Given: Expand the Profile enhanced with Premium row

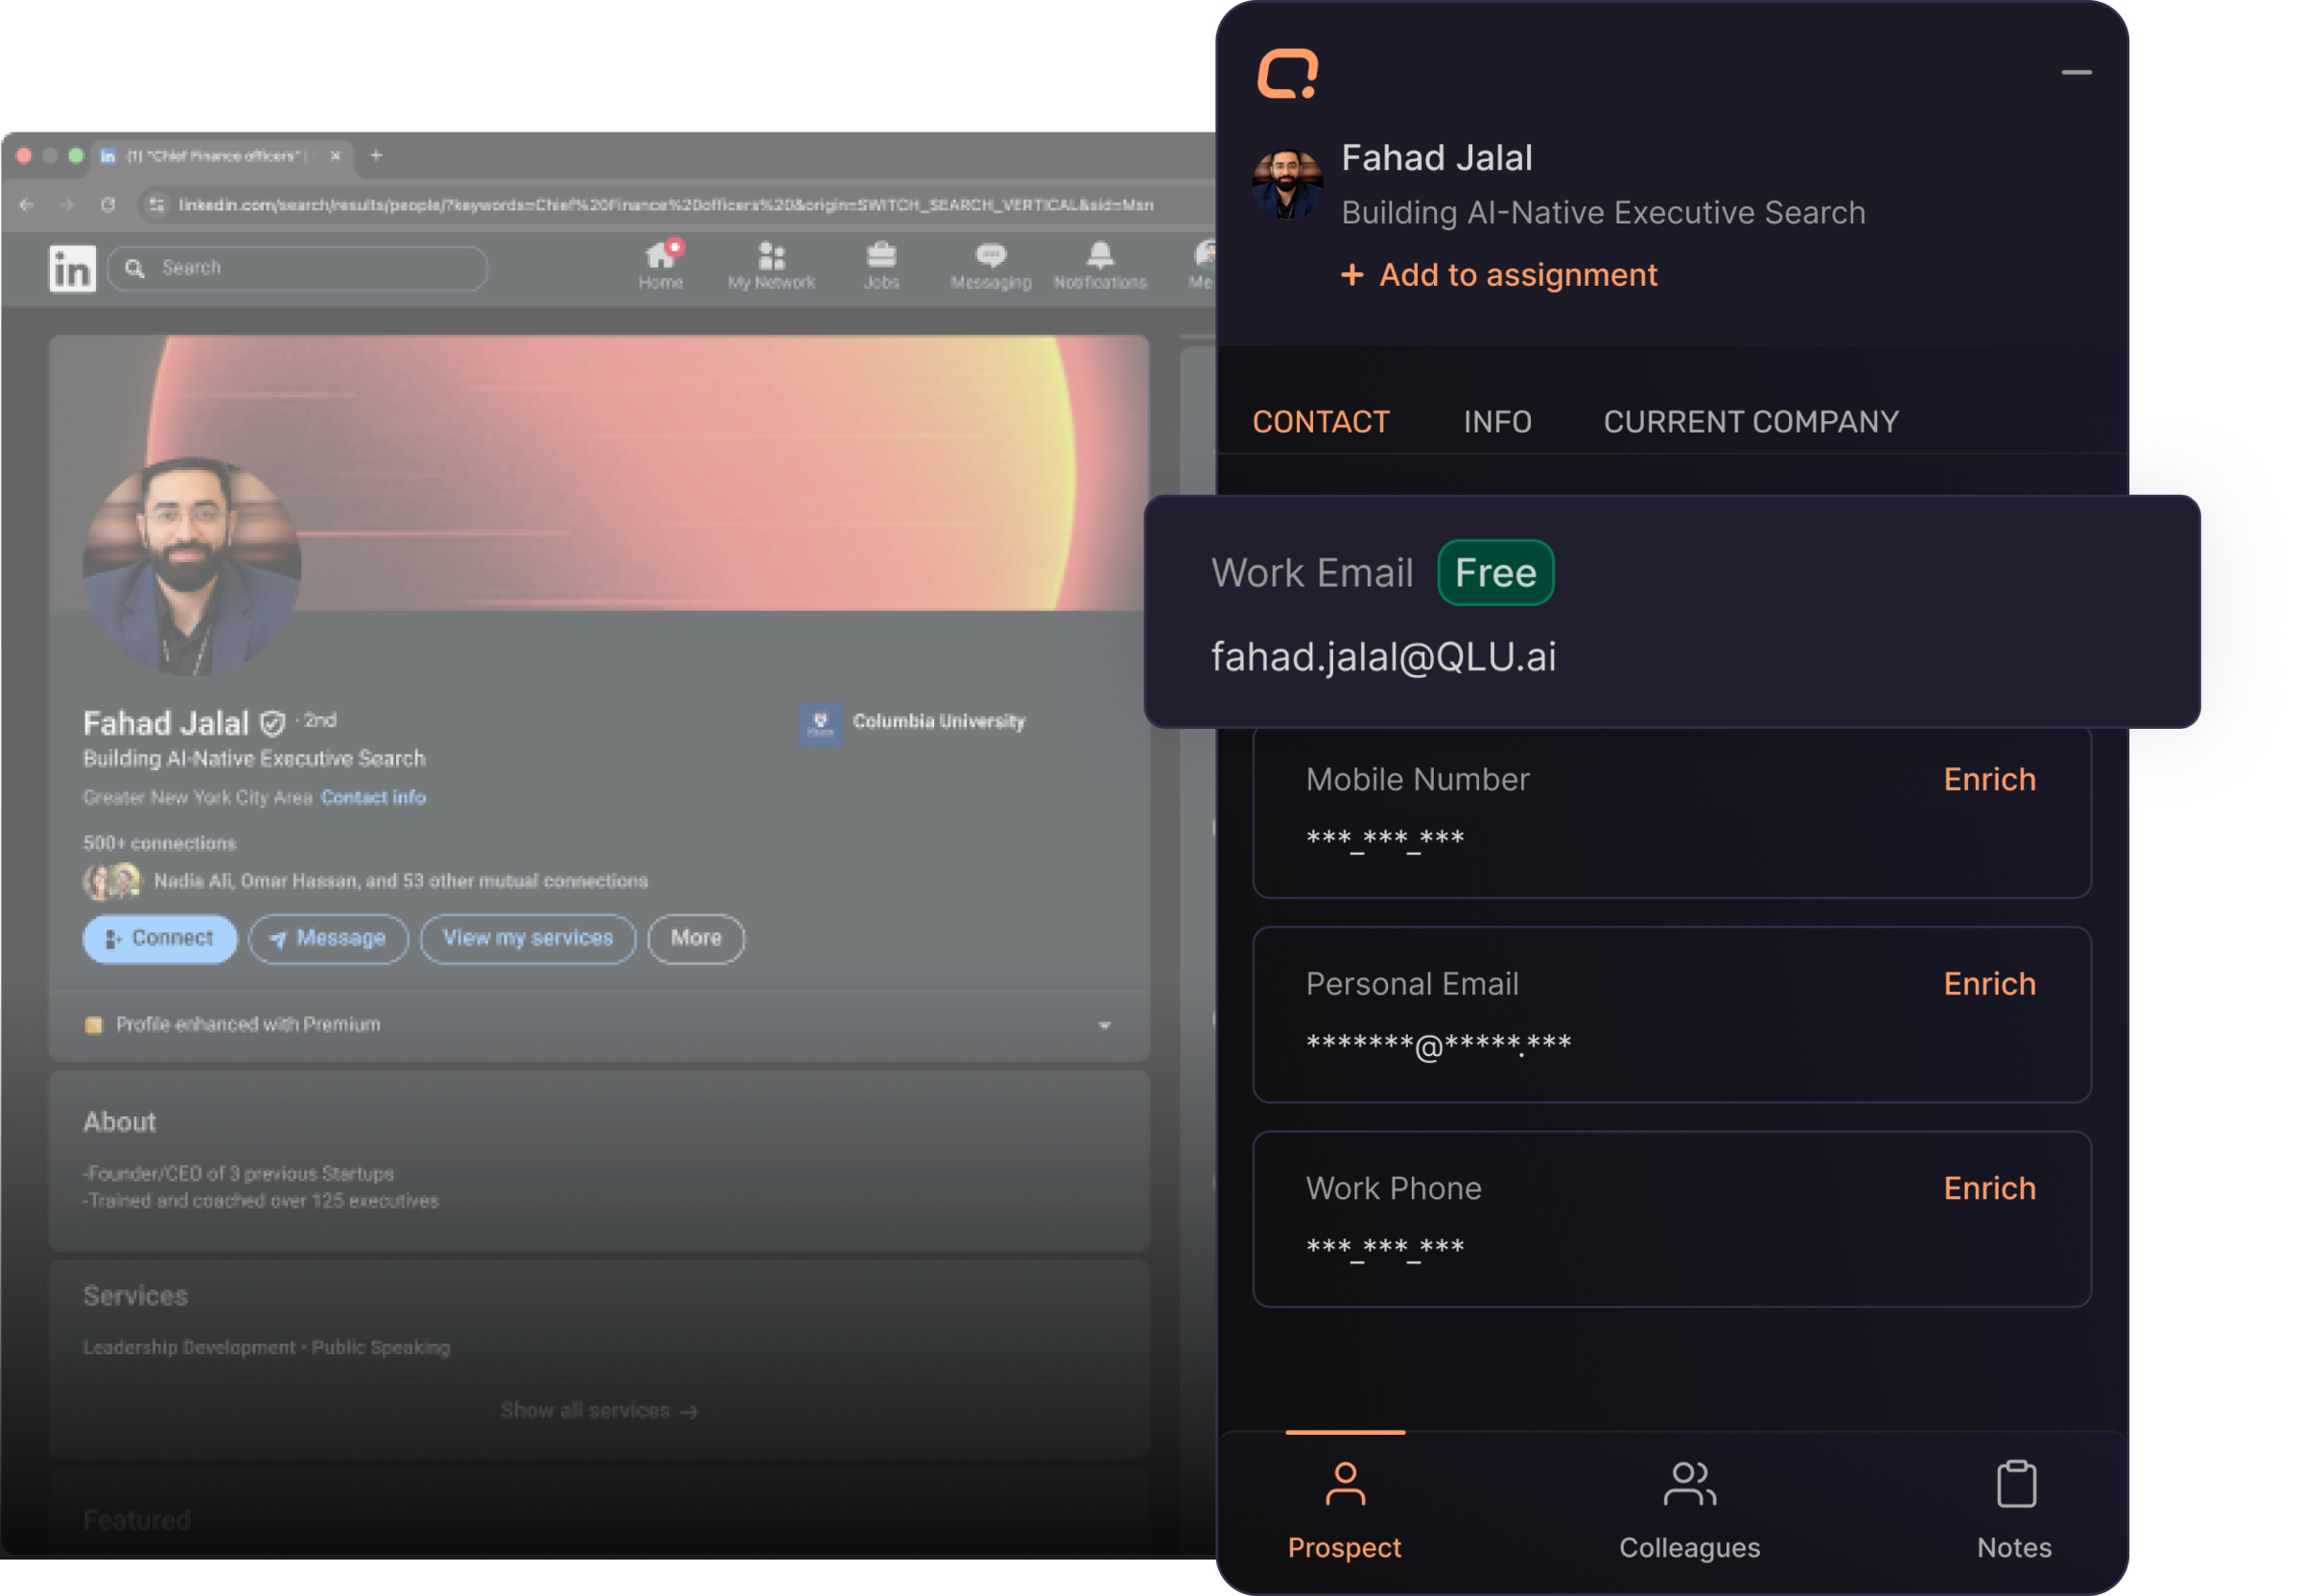Looking at the screenshot, I should 1104,1025.
